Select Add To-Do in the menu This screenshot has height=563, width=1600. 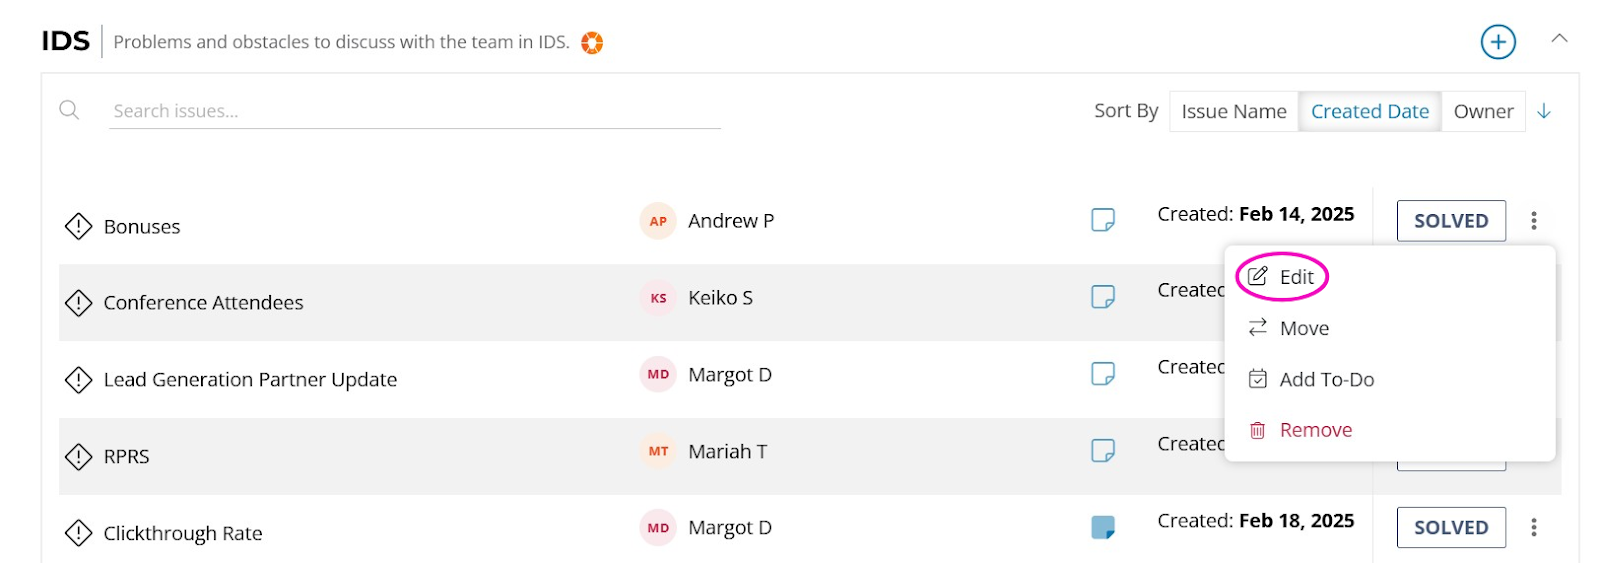(x=1311, y=379)
